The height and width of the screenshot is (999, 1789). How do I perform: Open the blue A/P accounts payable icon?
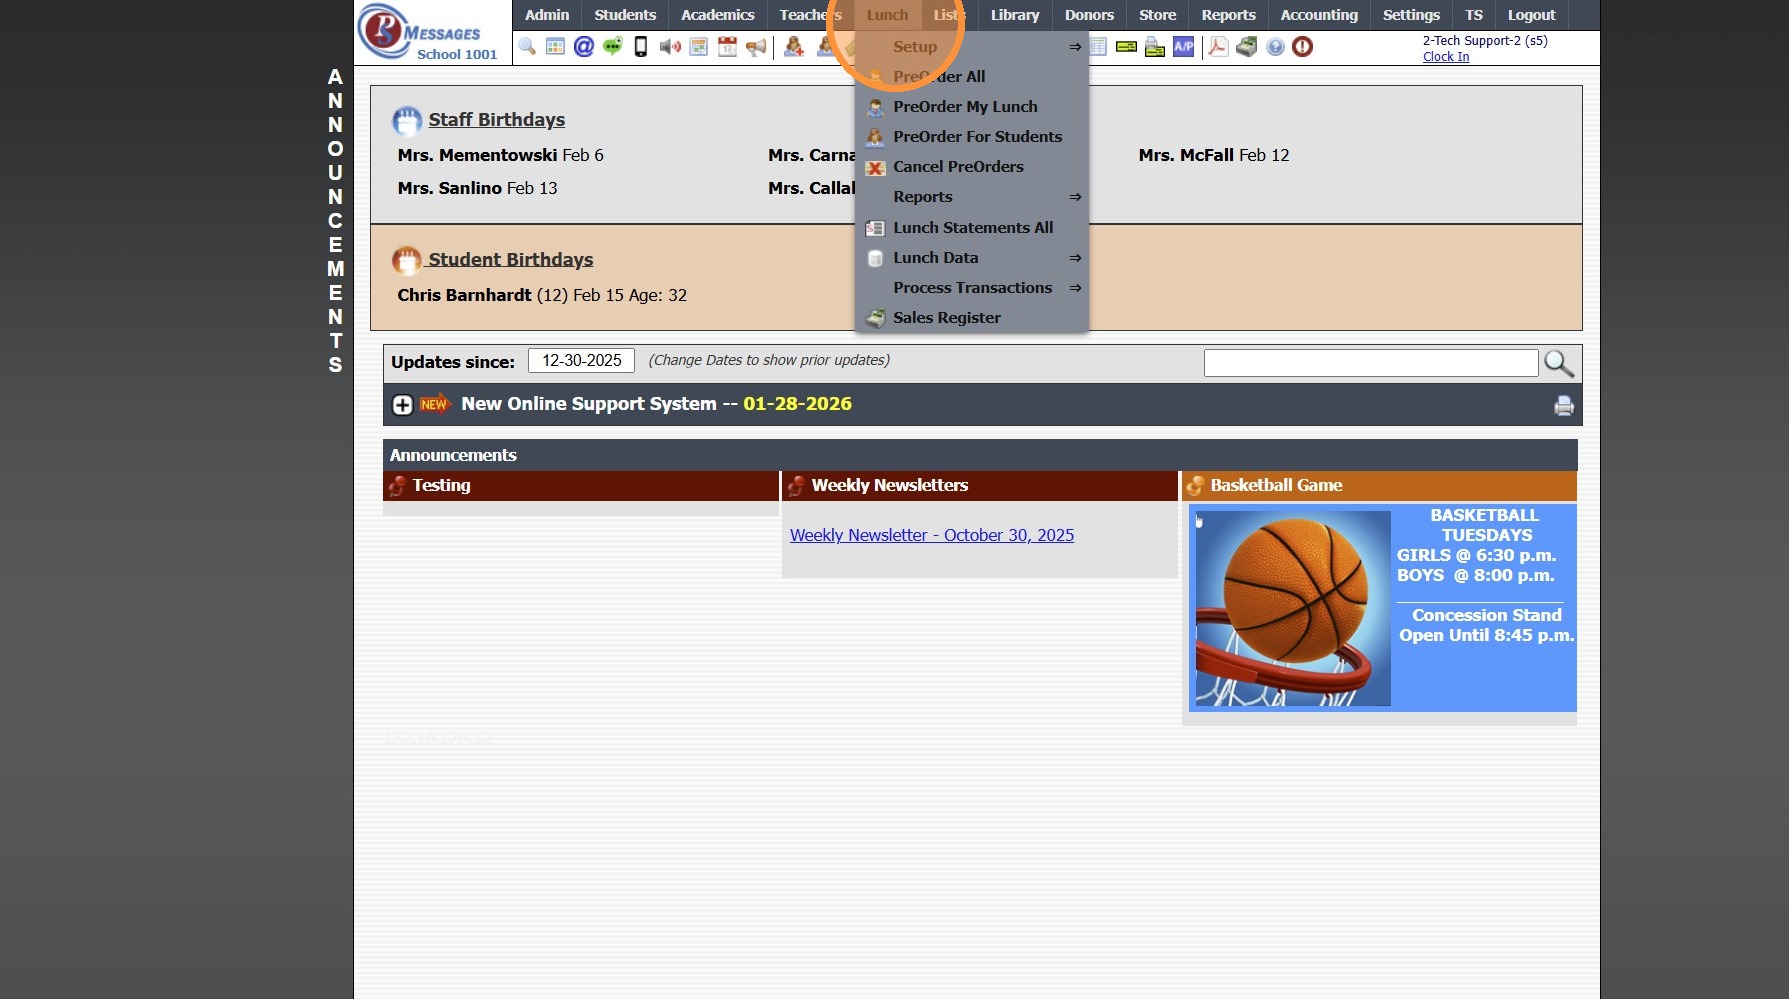1183,47
